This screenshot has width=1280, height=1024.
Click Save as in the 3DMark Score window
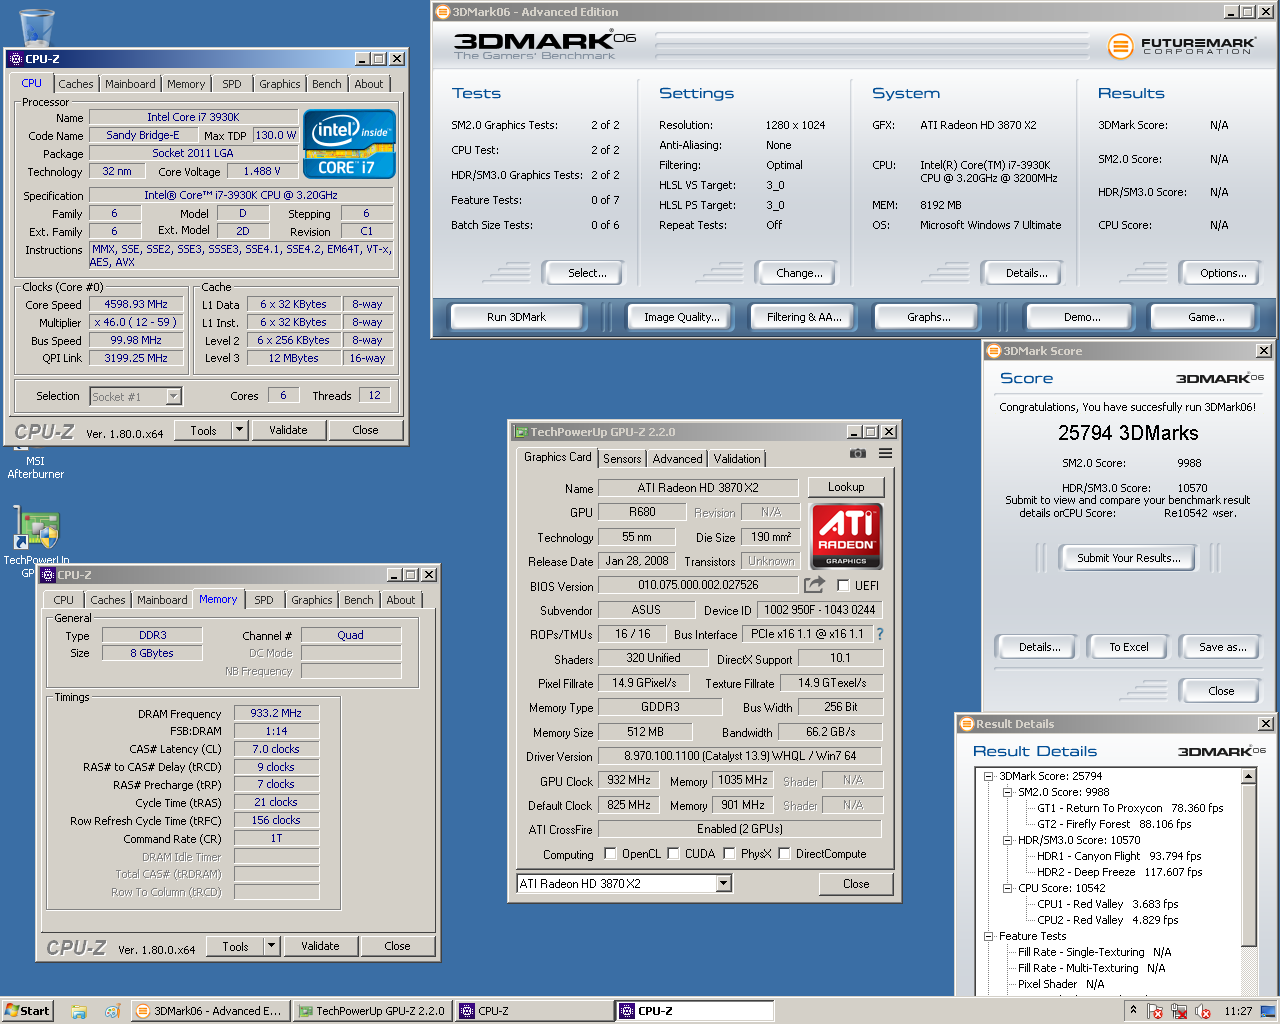pos(1222,647)
